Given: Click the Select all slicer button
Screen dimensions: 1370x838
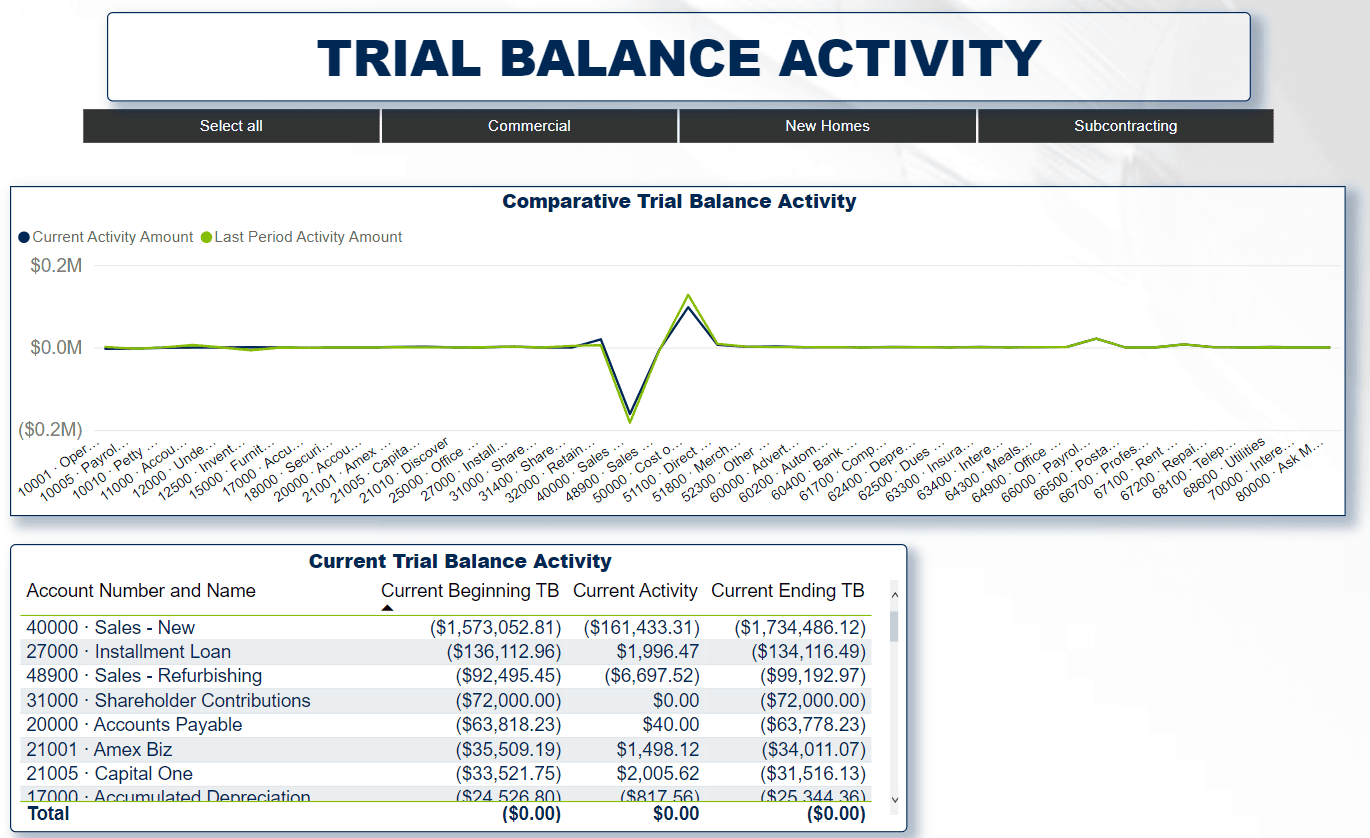Looking at the screenshot, I should 231,126.
